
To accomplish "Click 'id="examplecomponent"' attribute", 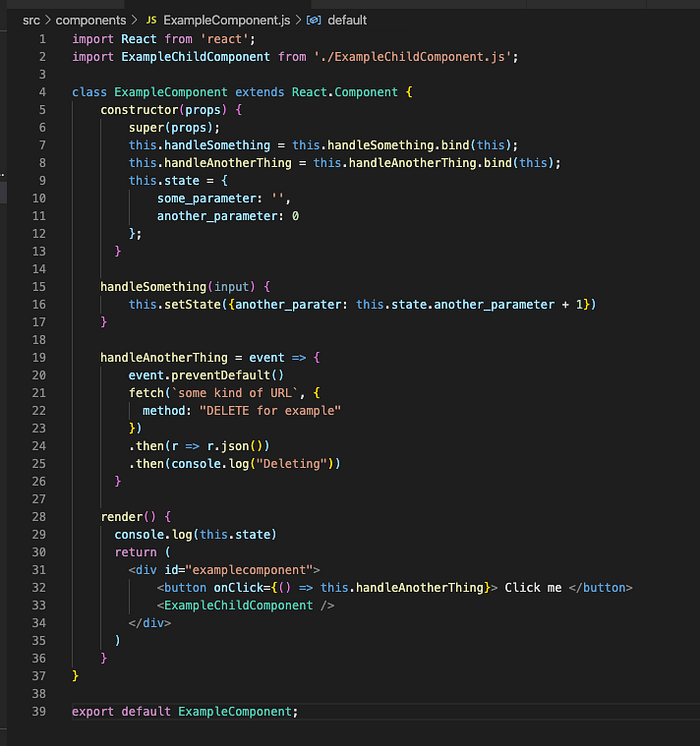I will click(239, 570).
